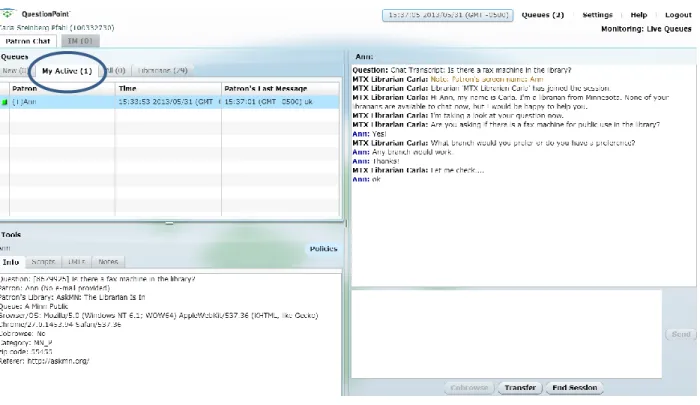Open the Notes tools tab
This screenshot has height=405, width=700.
coord(108,262)
